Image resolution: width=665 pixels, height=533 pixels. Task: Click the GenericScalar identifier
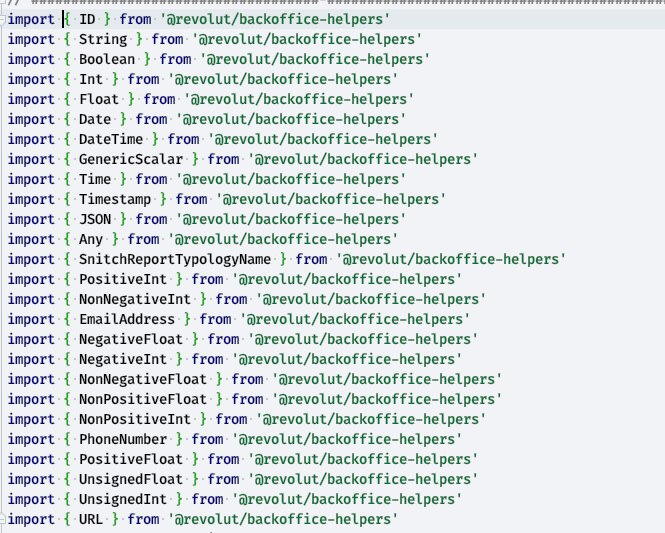131,159
